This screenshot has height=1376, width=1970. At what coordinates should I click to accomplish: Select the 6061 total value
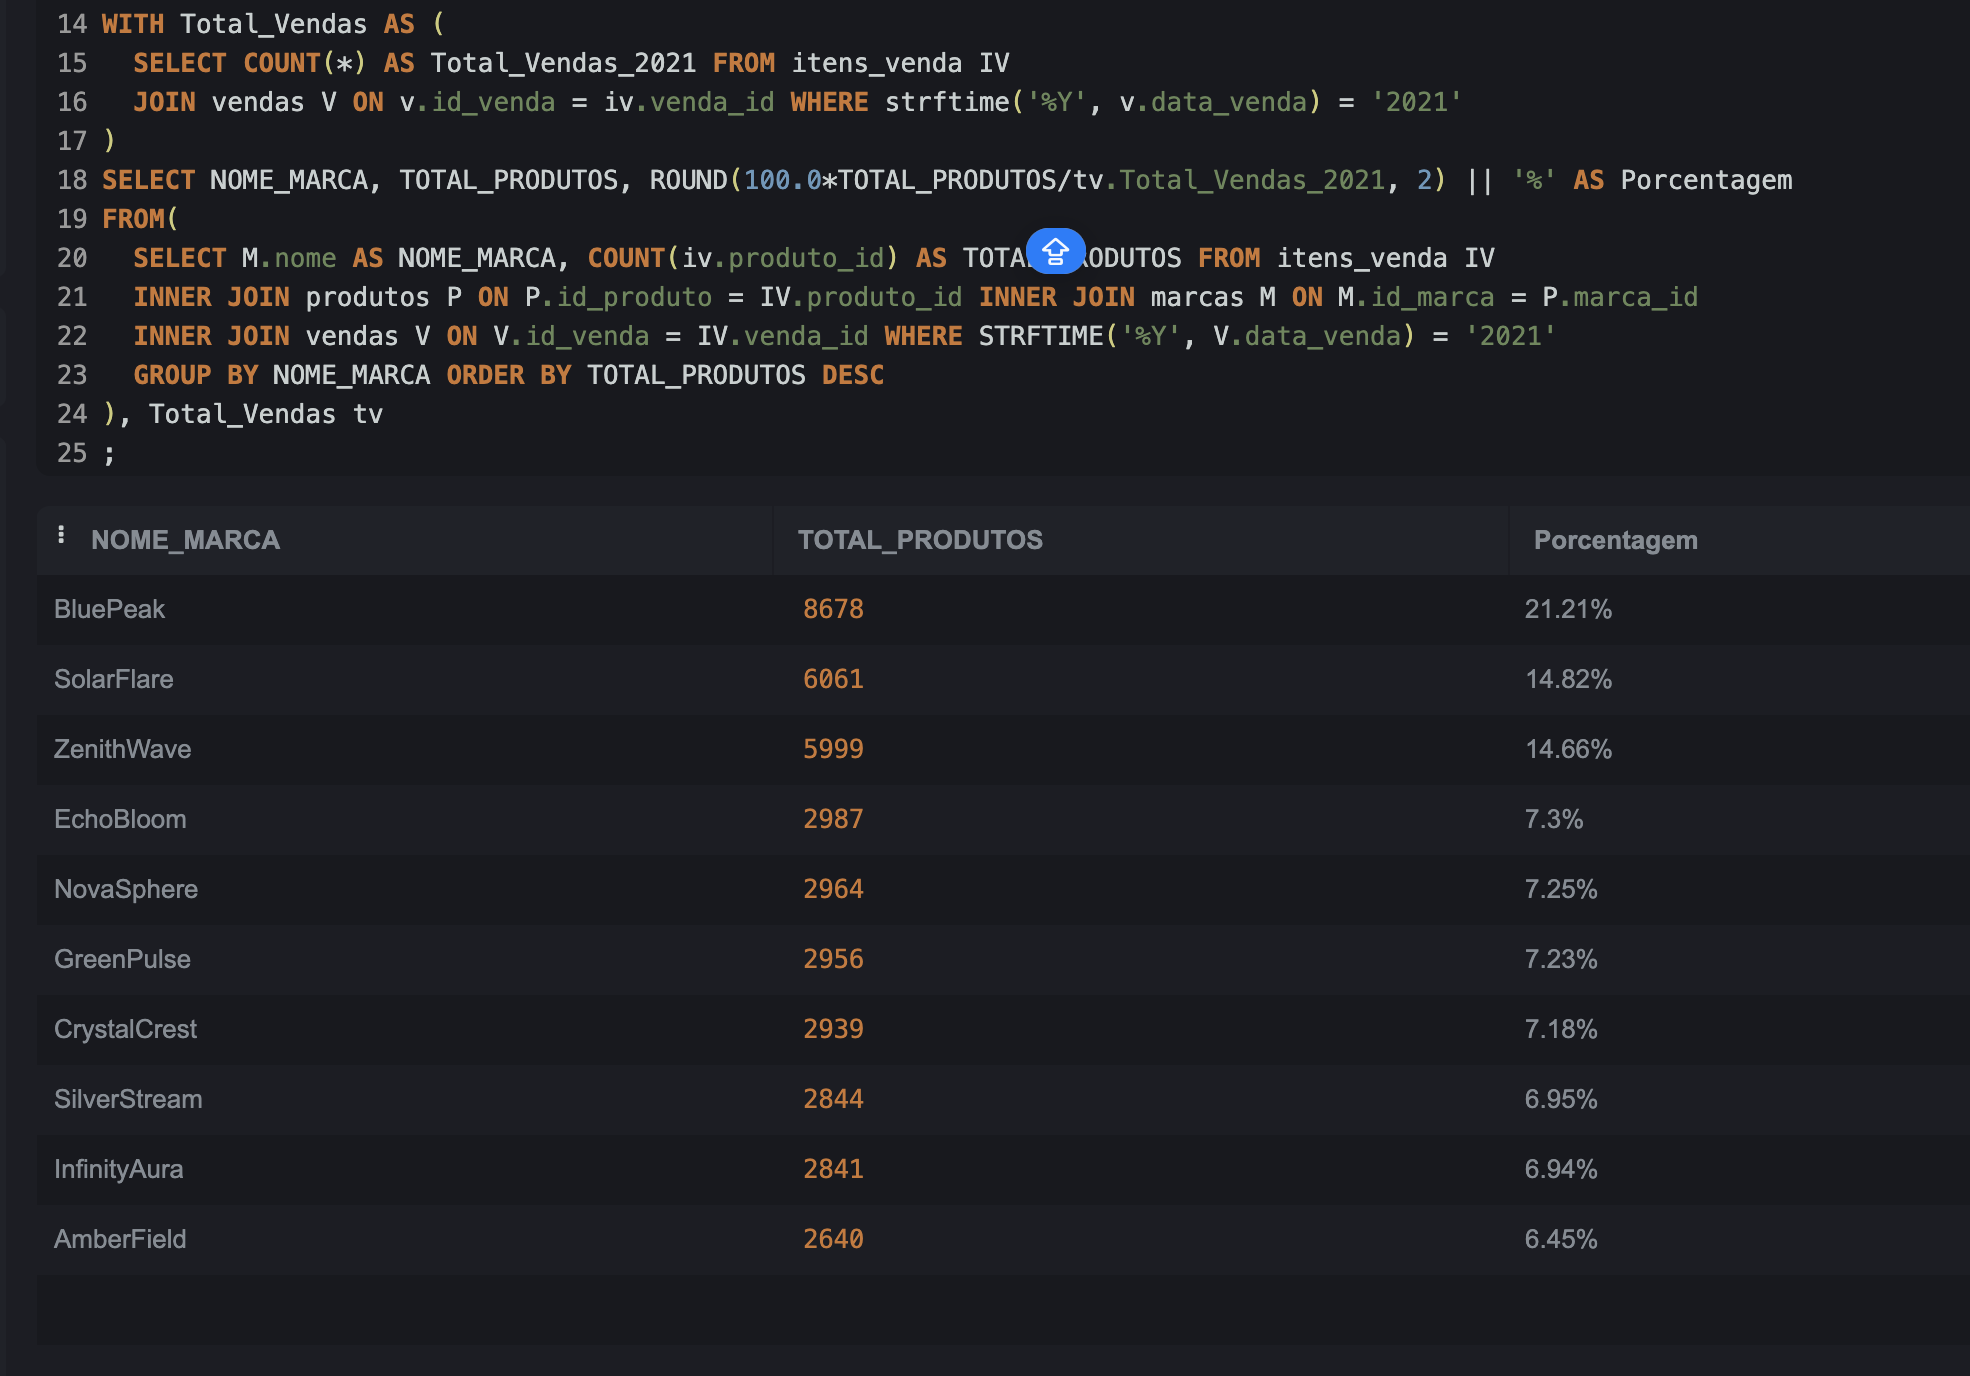833,679
